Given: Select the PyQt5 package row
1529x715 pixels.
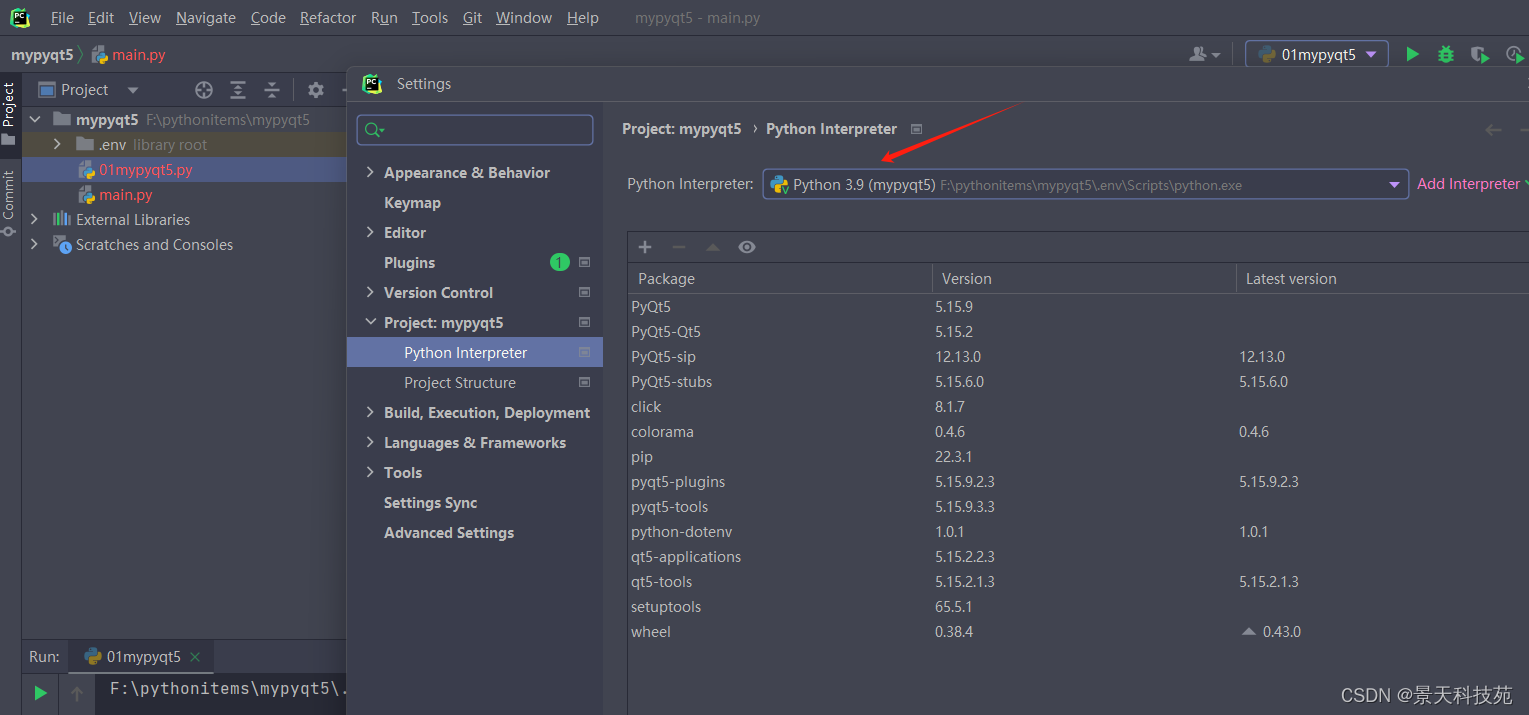Looking at the screenshot, I should click(1078, 306).
